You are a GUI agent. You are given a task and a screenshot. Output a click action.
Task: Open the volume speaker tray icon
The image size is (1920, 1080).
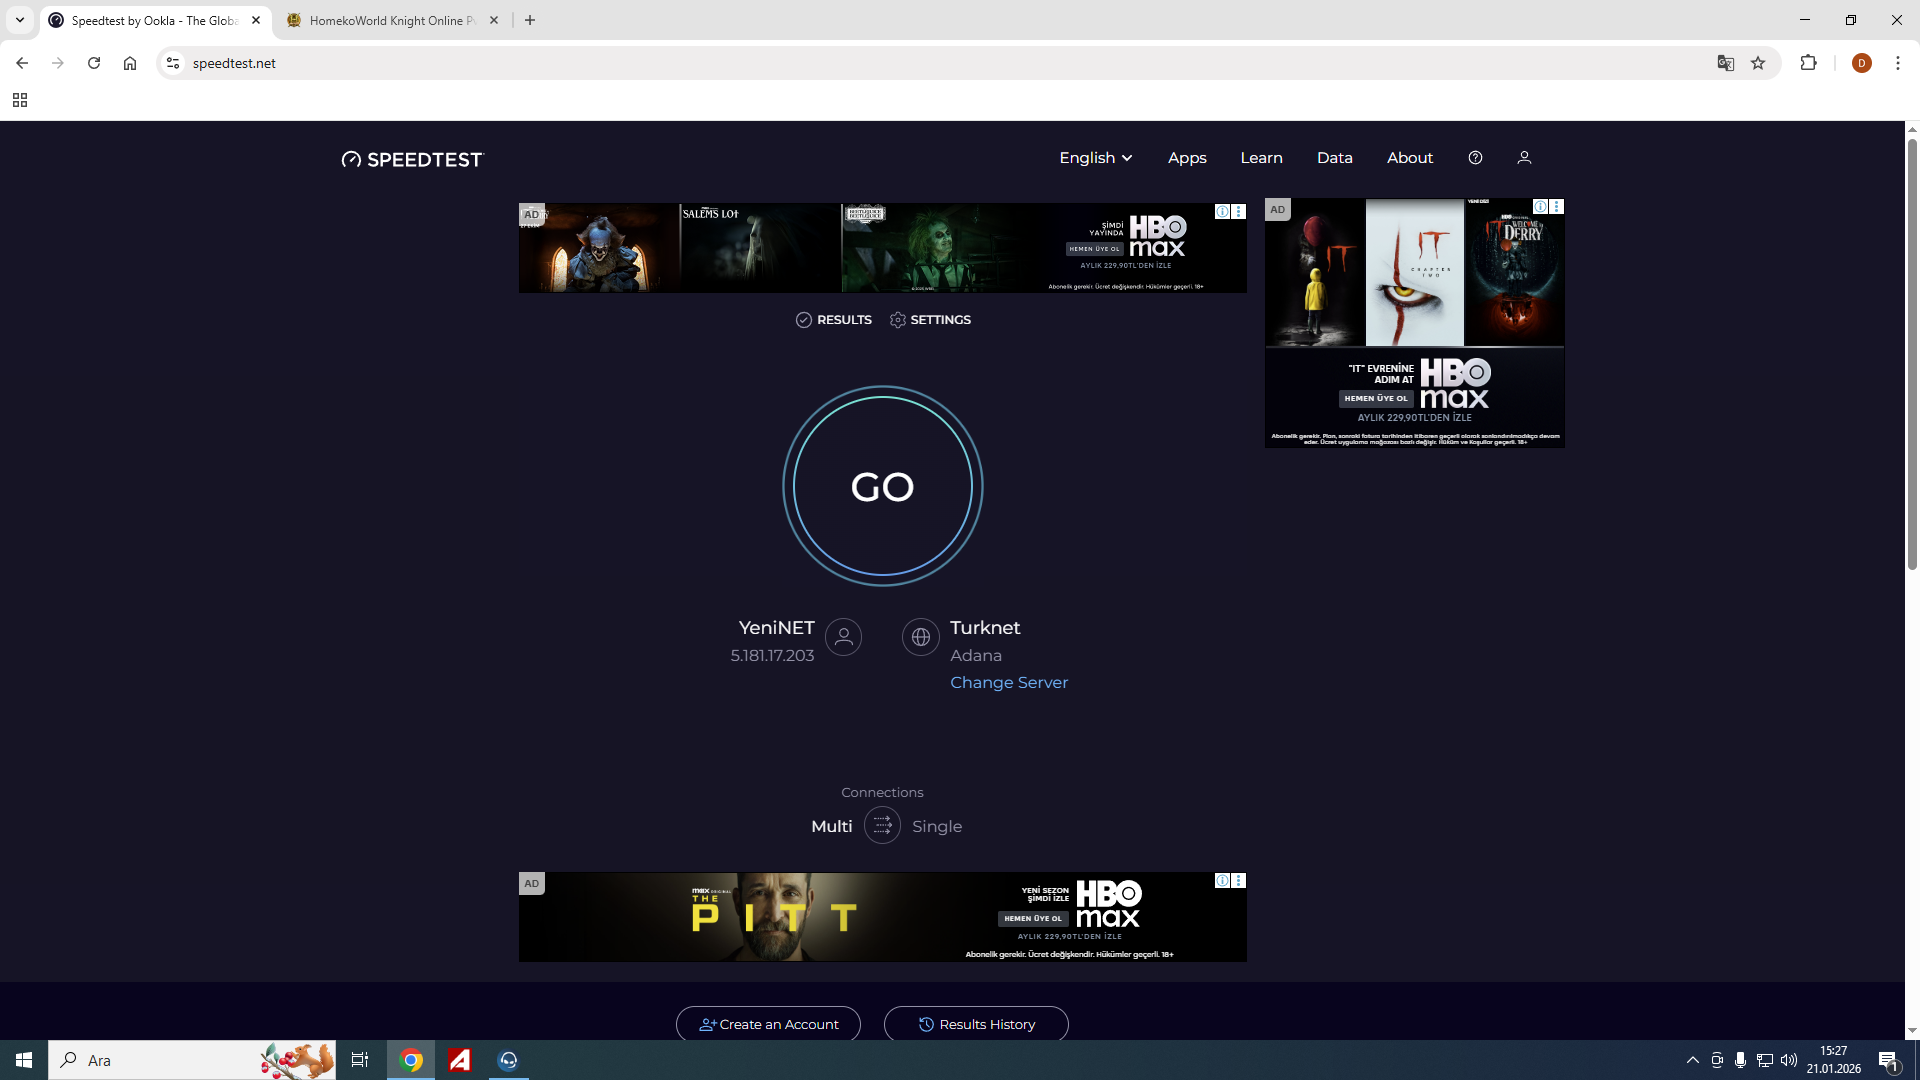(x=1789, y=1060)
